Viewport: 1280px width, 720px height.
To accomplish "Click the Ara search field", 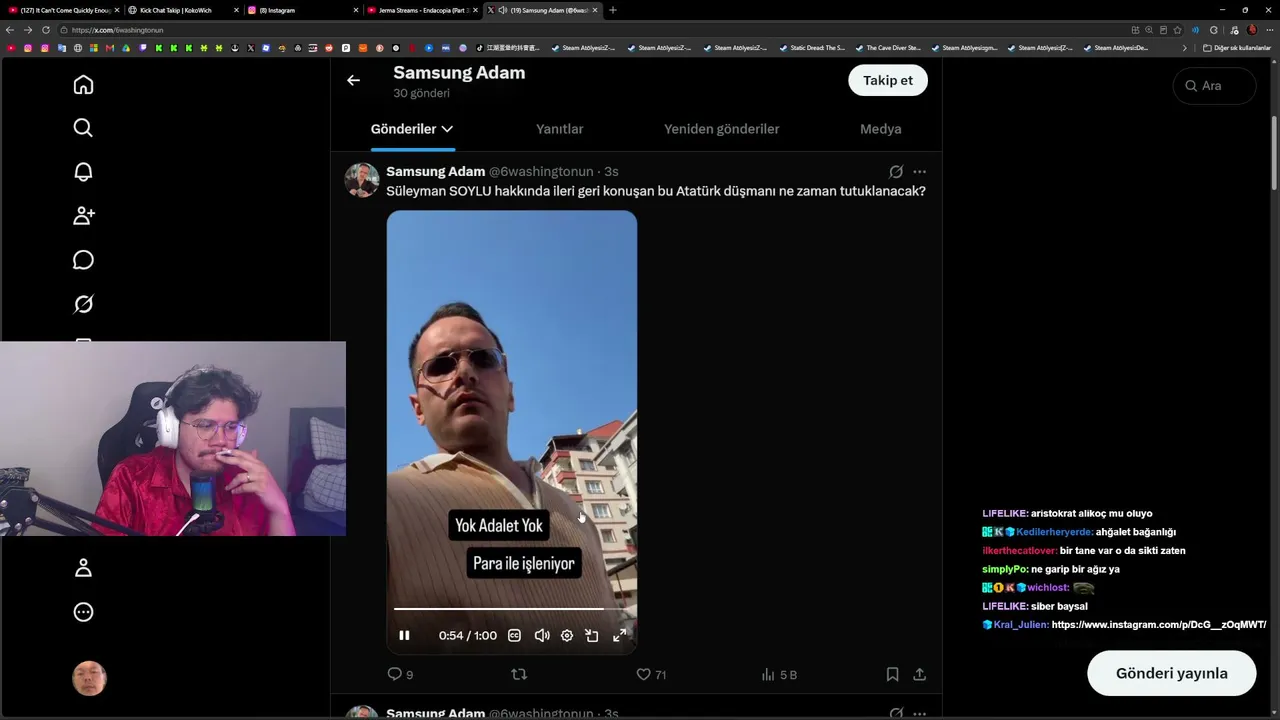I will tap(1214, 86).
